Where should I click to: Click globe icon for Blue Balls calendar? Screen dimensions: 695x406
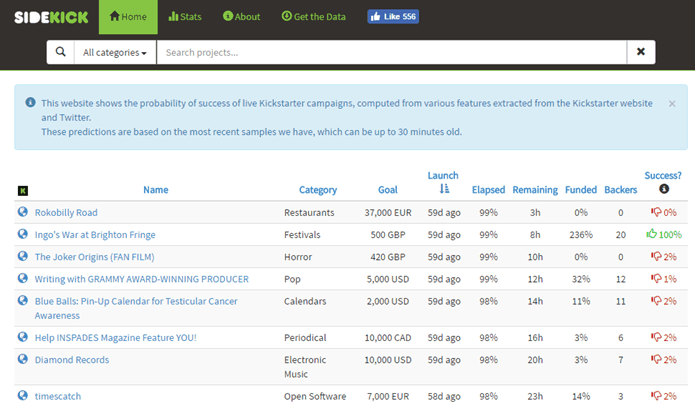pyautogui.click(x=23, y=301)
